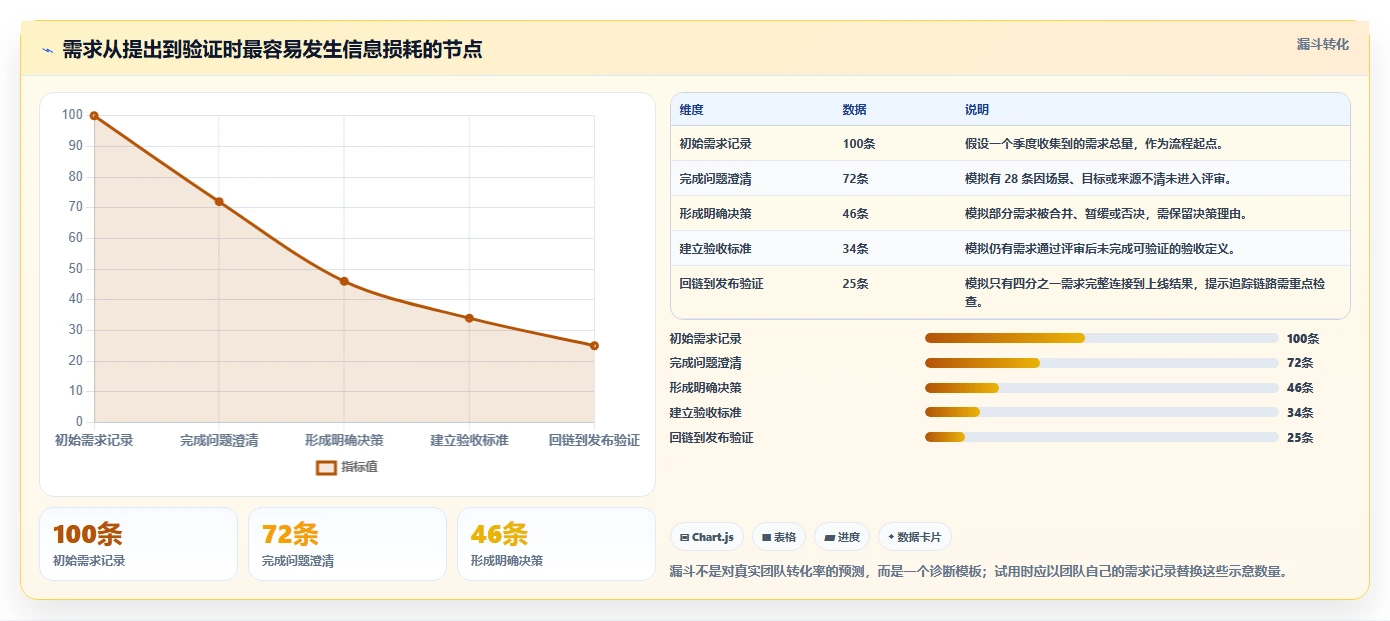Click the 回链到发布验证 progress bar
Screen dimensions: 1390x621
click(x=1102, y=437)
